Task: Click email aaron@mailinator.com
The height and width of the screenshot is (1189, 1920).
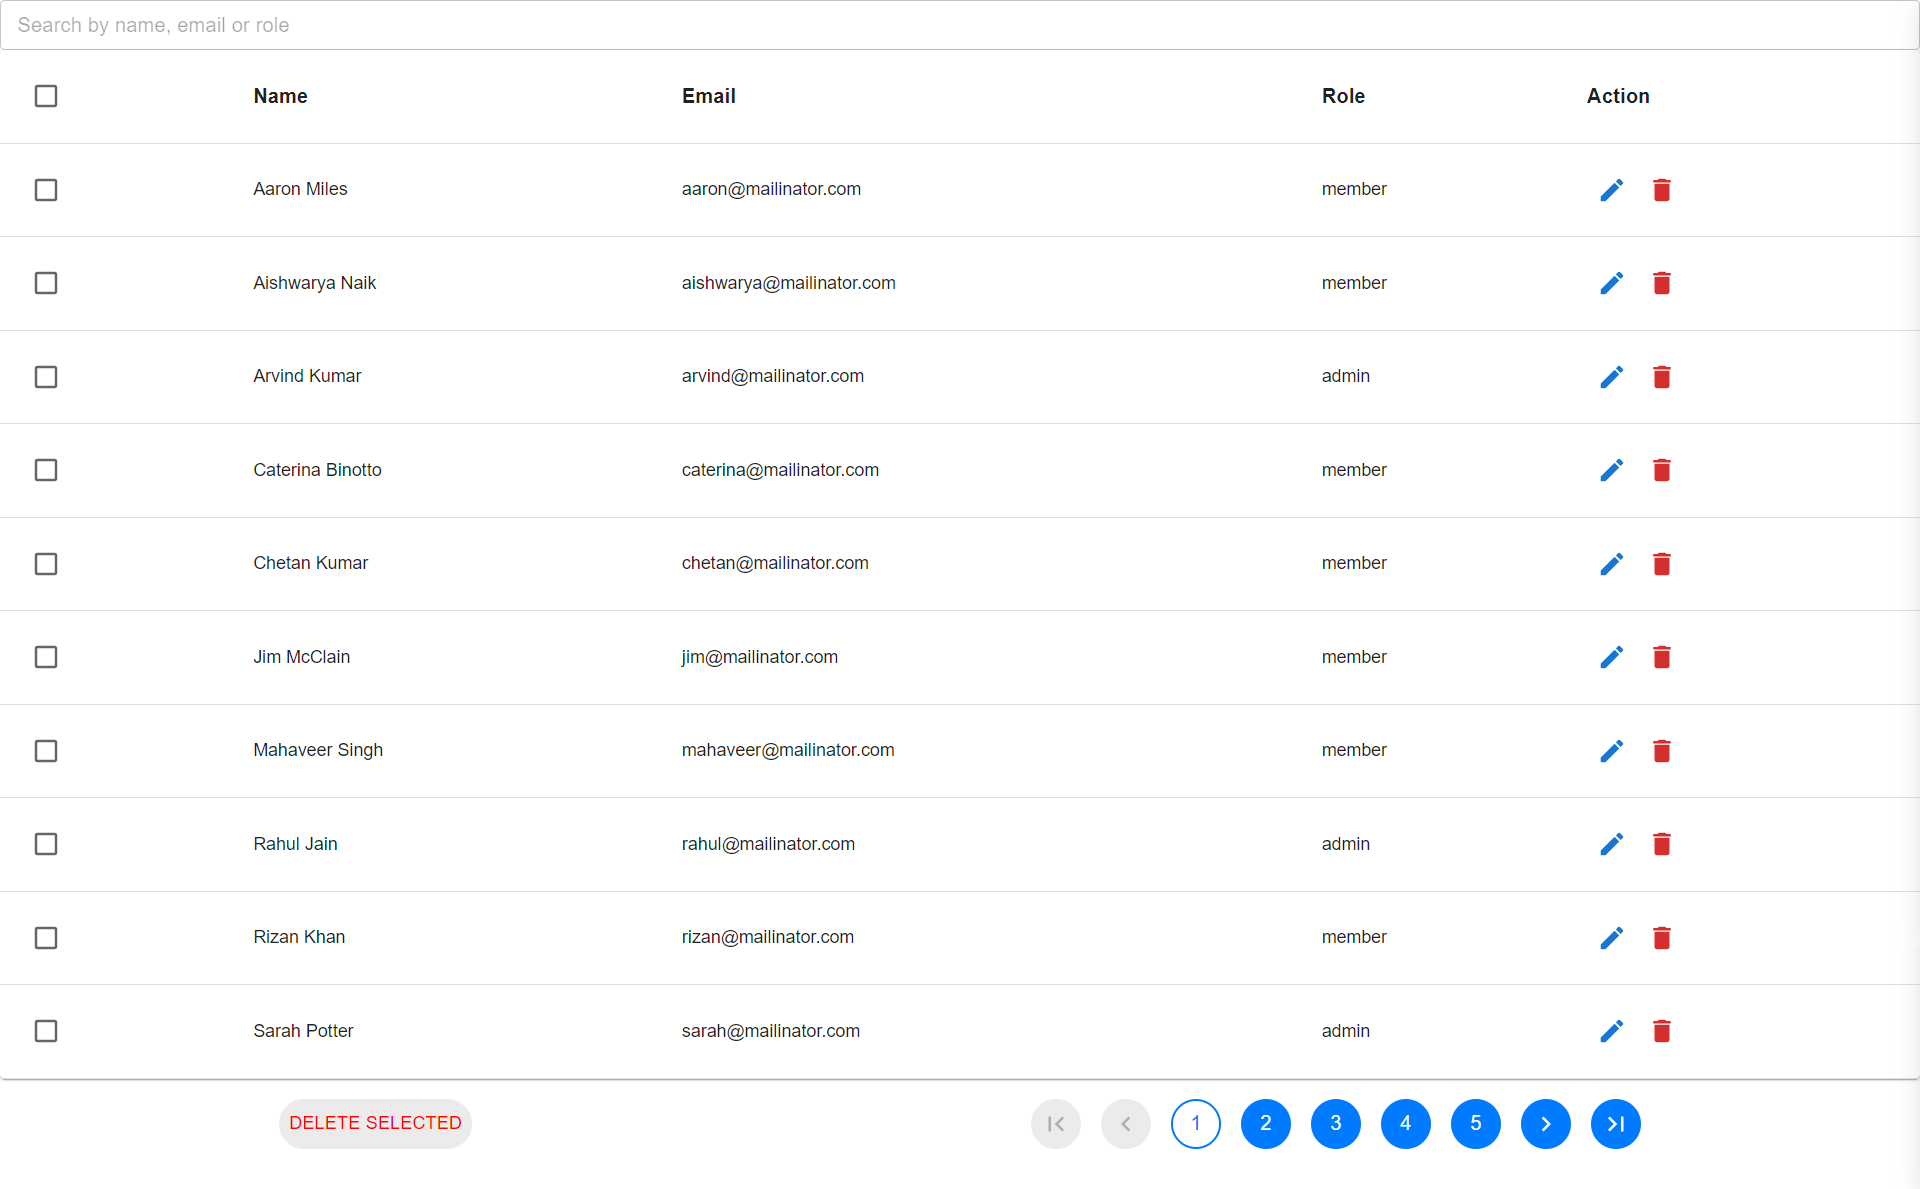Action: tap(771, 189)
